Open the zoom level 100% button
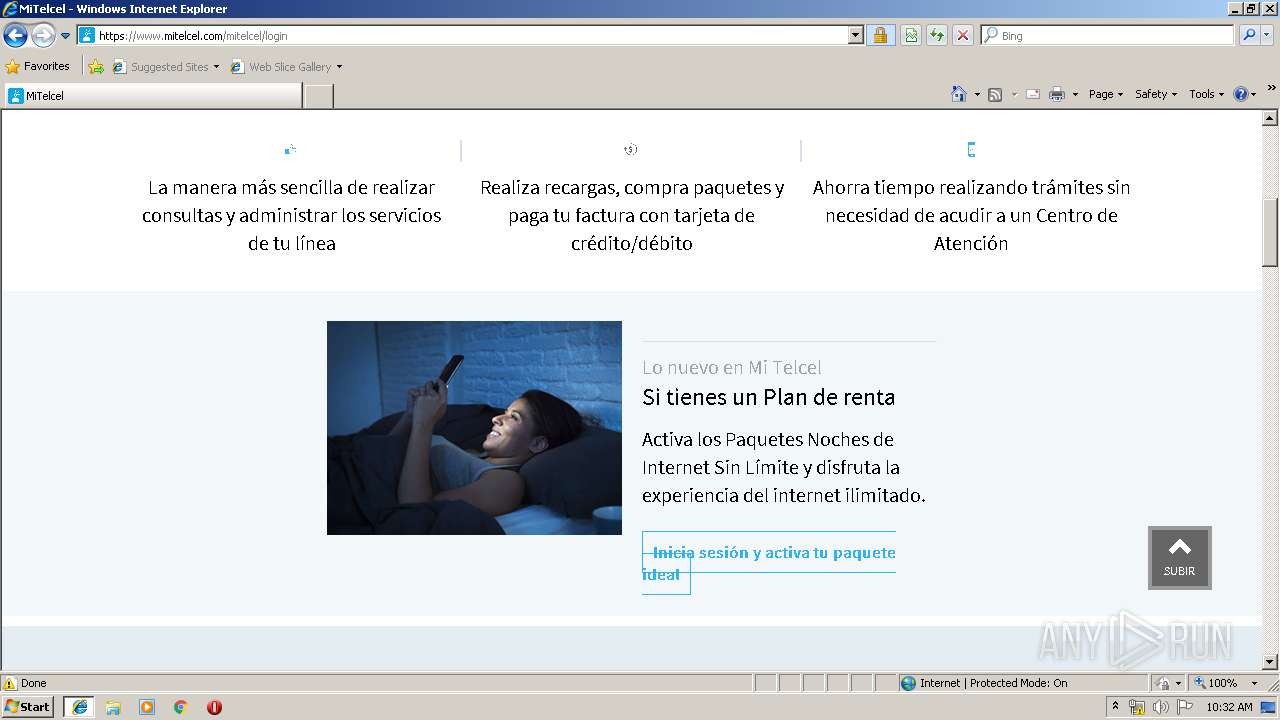Viewport: 1280px width, 720px height. coord(1216,683)
